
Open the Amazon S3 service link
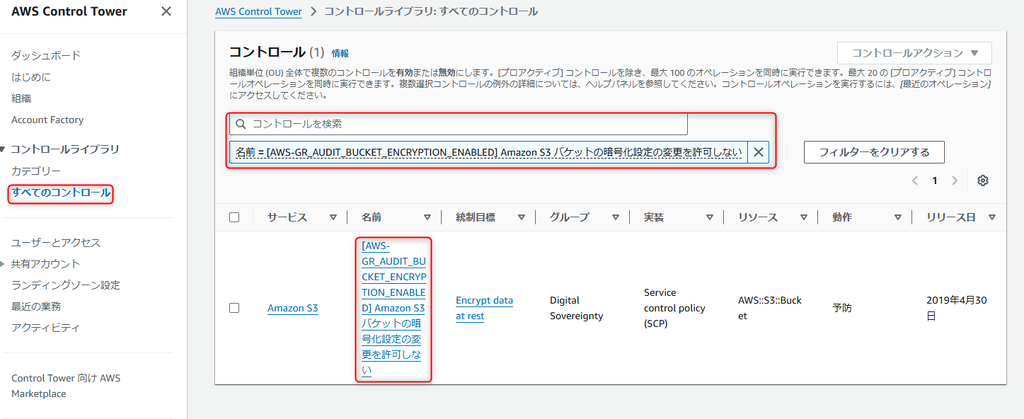click(293, 308)
